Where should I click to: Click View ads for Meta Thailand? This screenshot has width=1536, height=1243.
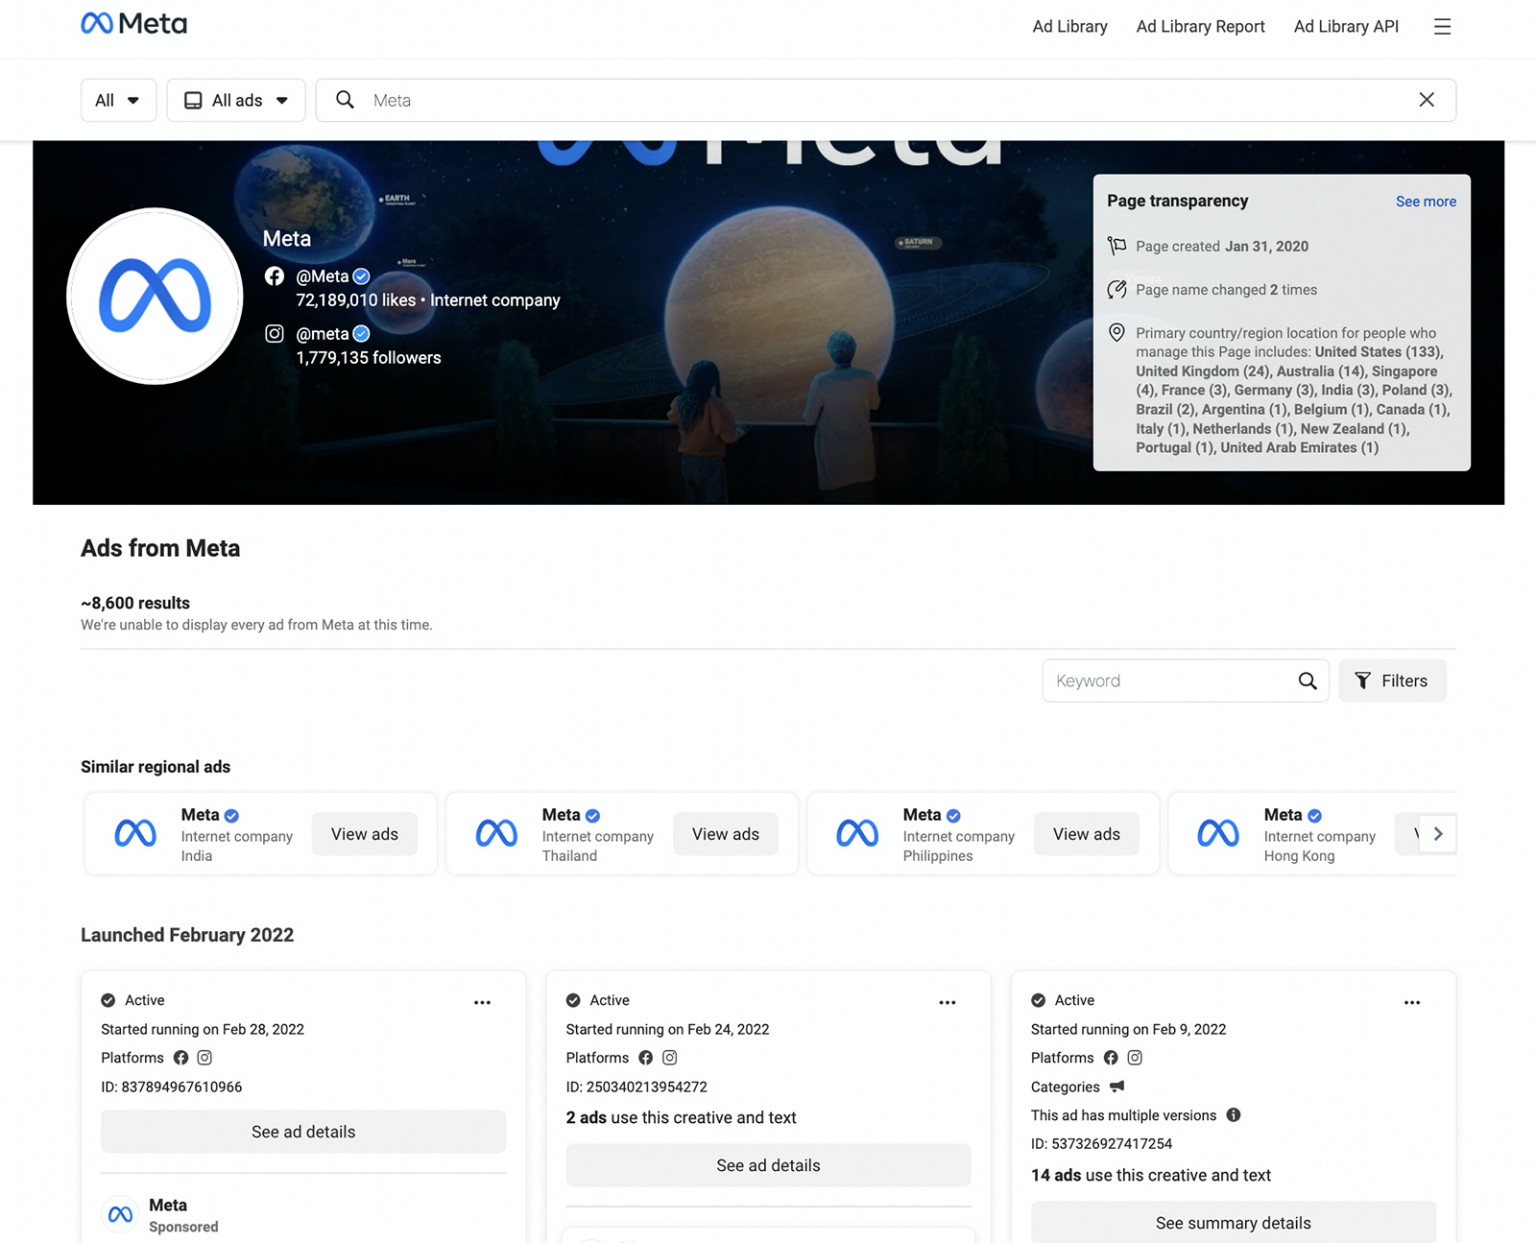(x=725, y=834)
